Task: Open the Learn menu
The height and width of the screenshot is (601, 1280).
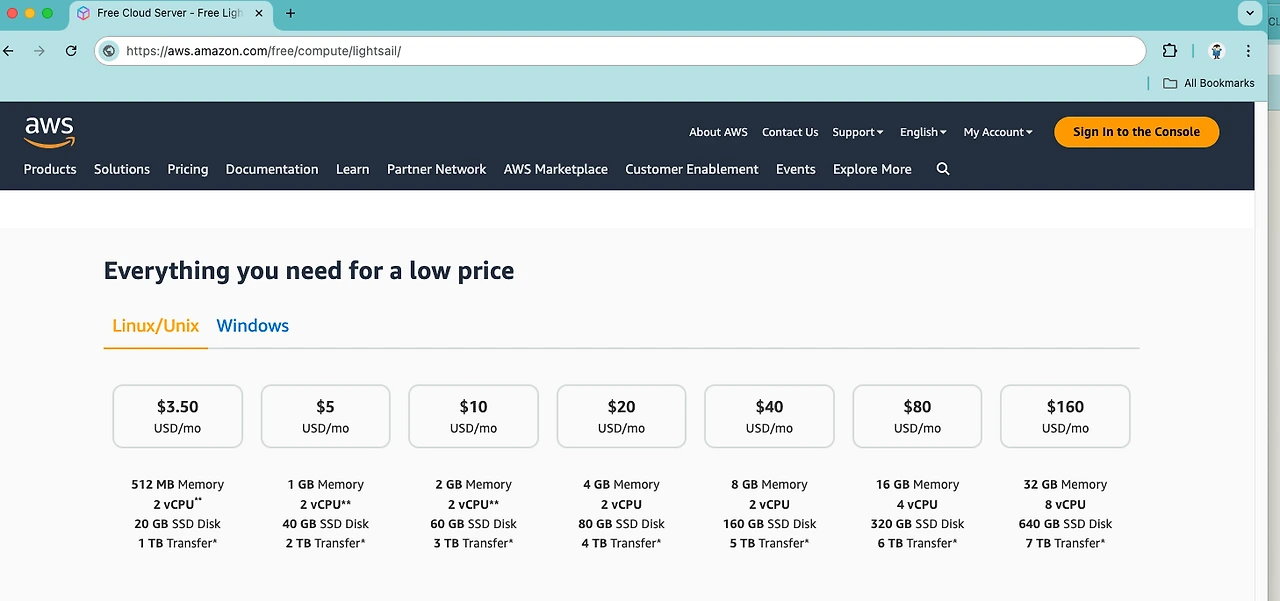Action: coord(352,169)
